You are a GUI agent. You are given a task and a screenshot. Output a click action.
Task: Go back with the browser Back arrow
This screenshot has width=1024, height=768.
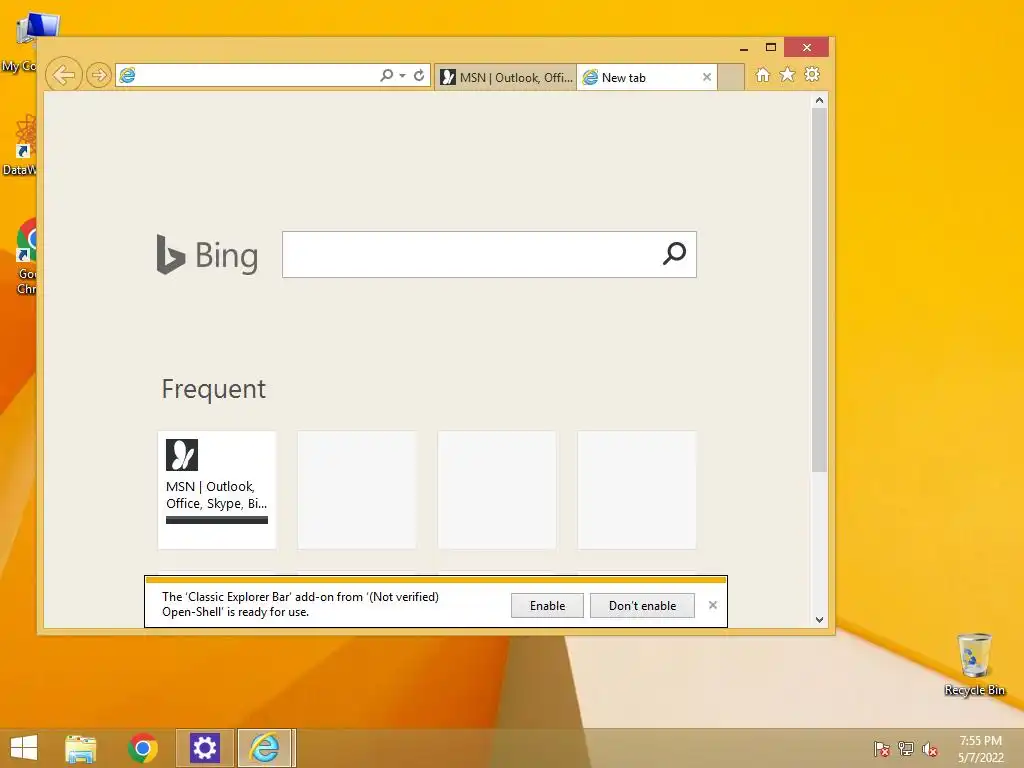coord(63,75)
